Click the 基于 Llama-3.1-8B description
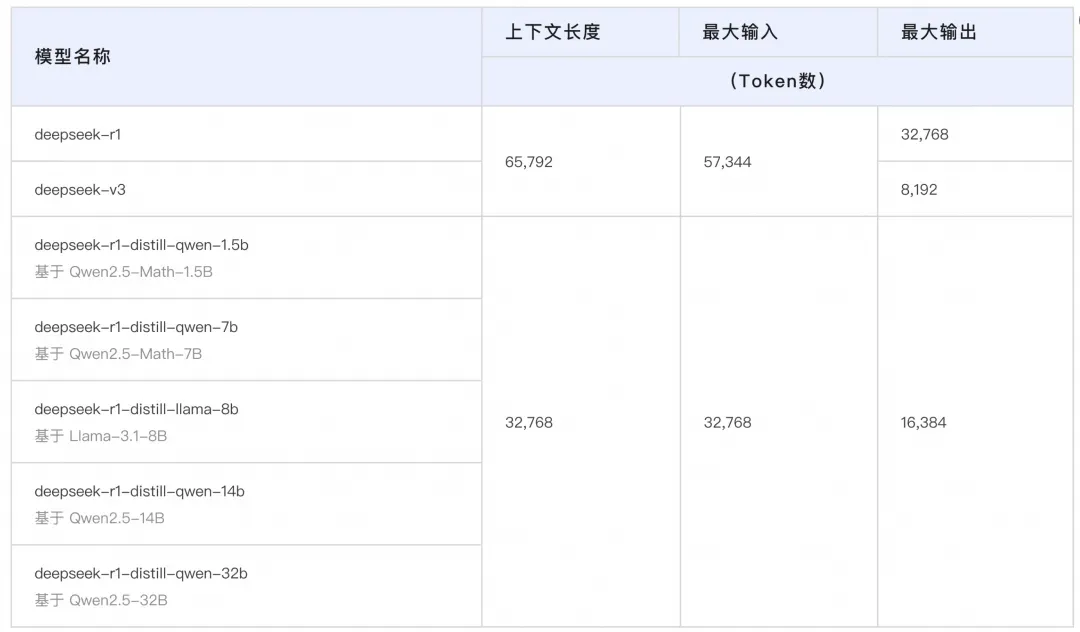This screenshot has height=632, width=1080. click(x=100, y=436)
